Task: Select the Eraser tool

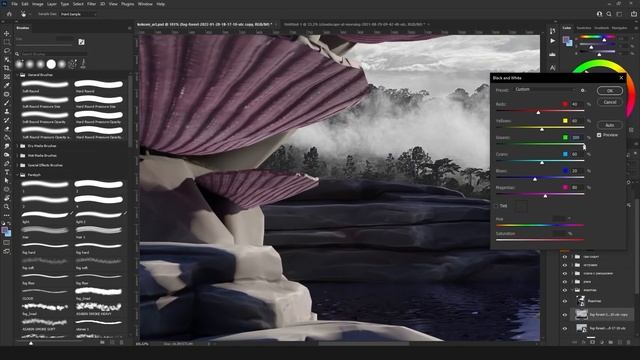Action: tap(7, 129)
